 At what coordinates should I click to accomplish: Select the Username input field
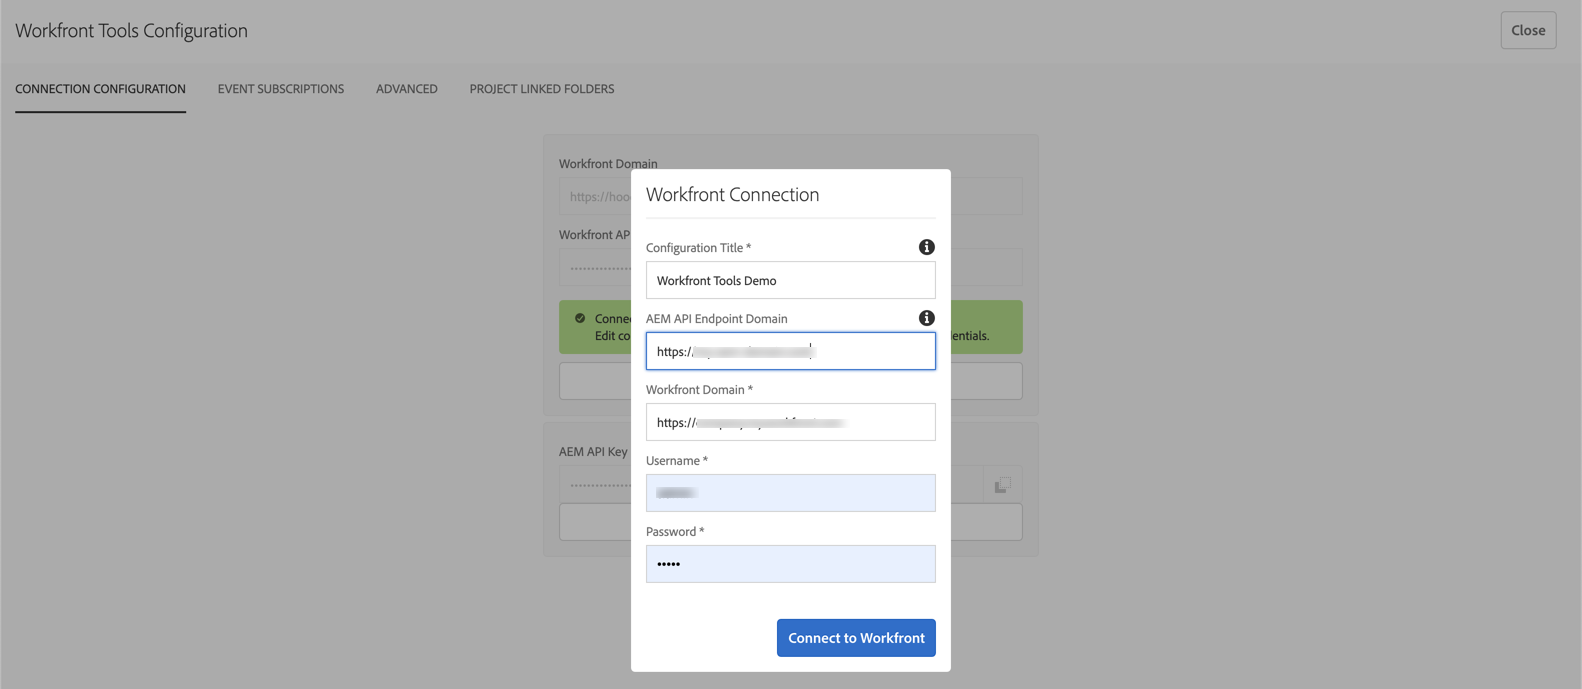(x=790, y=493)
